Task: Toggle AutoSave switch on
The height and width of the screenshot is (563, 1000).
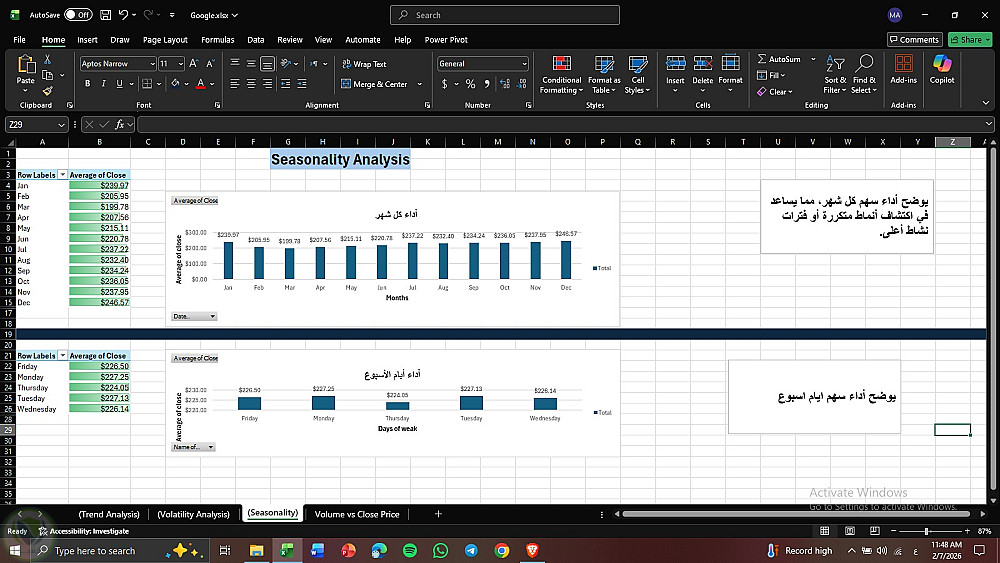Action: pos(78,15)
